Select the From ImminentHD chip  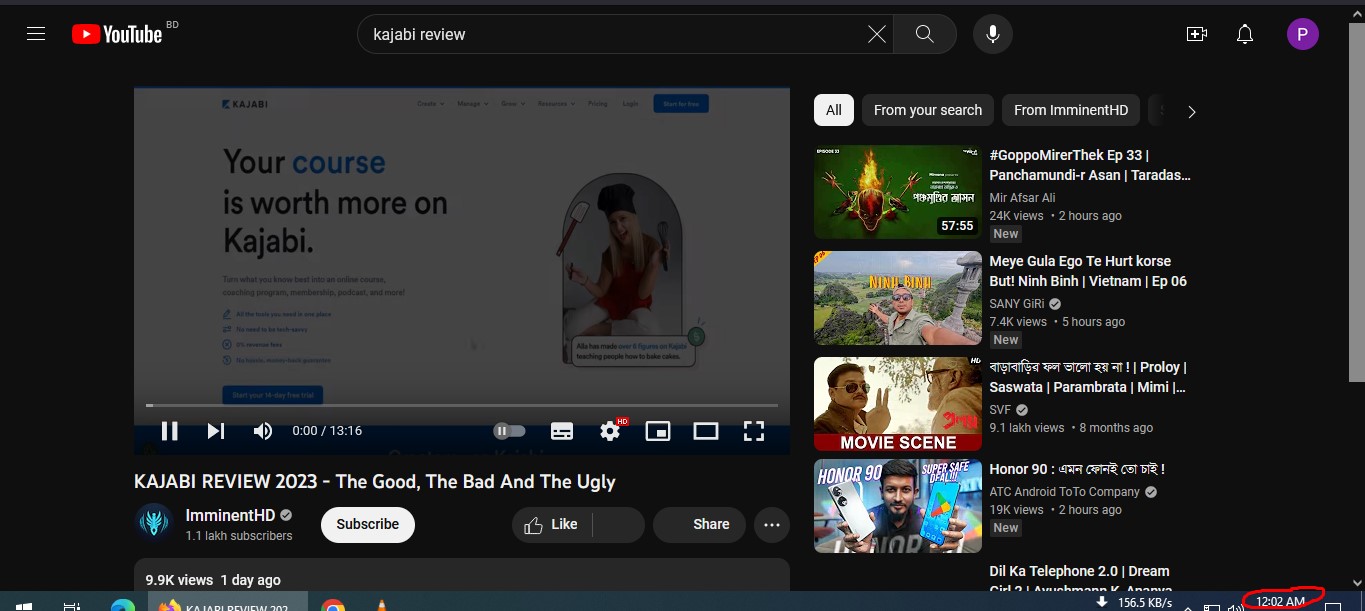point(1071,110)
